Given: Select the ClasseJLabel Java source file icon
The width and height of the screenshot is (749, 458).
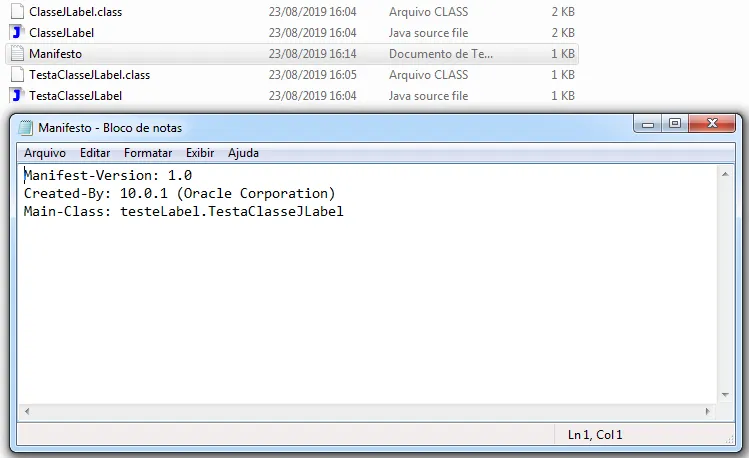Looking at the screenshot, I should tap(17, 32).
